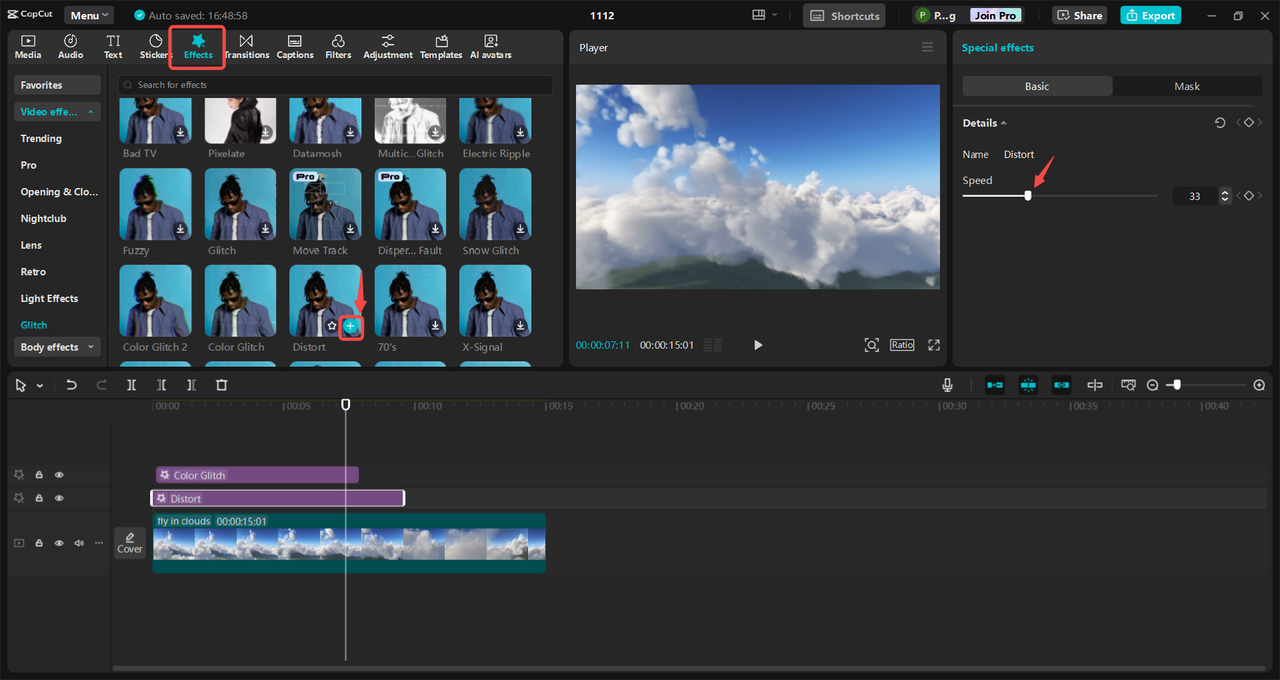1280x680 pixels.
Task: Switch to the Mask tab
Action: point(1187,86)
